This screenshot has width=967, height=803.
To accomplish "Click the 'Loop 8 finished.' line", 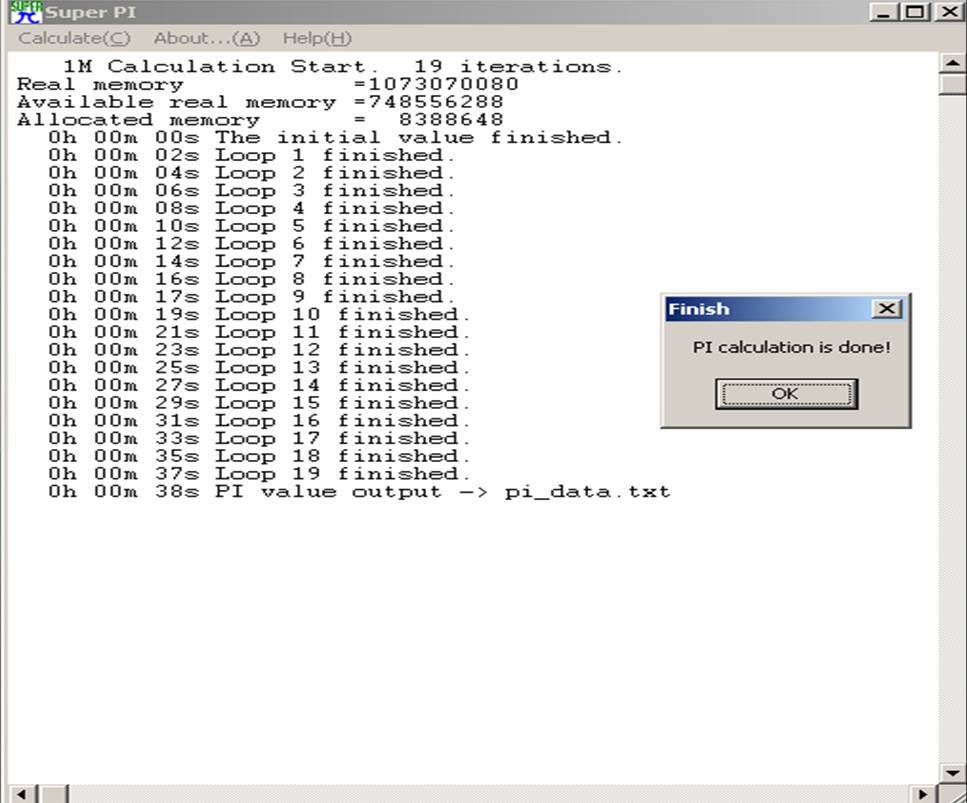I will point(252,279).
